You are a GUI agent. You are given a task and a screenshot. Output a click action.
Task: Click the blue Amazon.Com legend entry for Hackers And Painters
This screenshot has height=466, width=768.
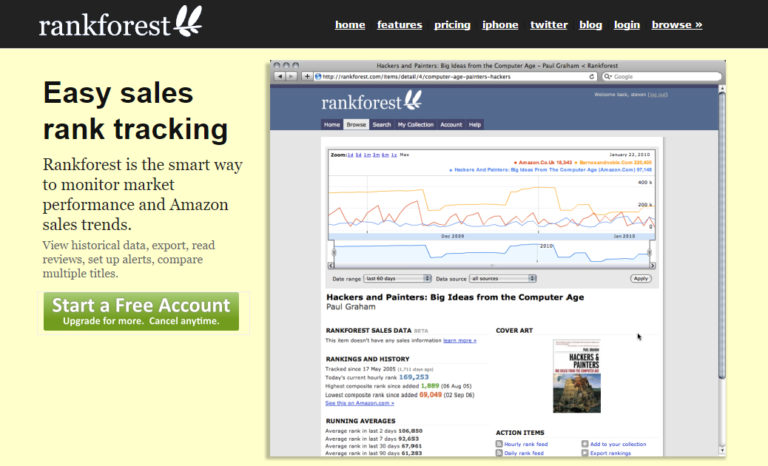click(551, 170)
